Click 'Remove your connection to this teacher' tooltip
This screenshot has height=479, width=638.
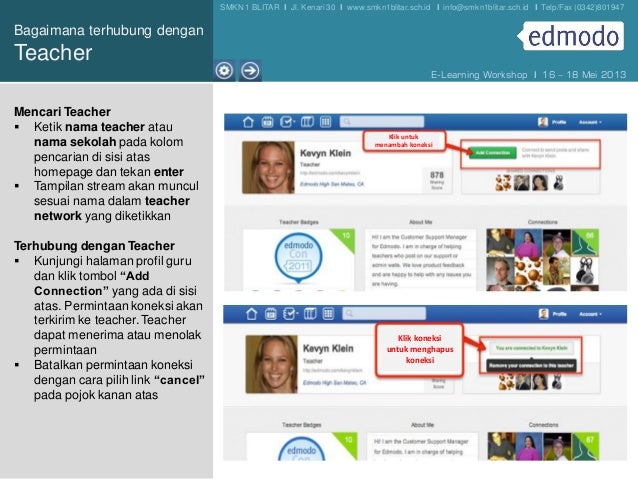click(x=531, y=365)
